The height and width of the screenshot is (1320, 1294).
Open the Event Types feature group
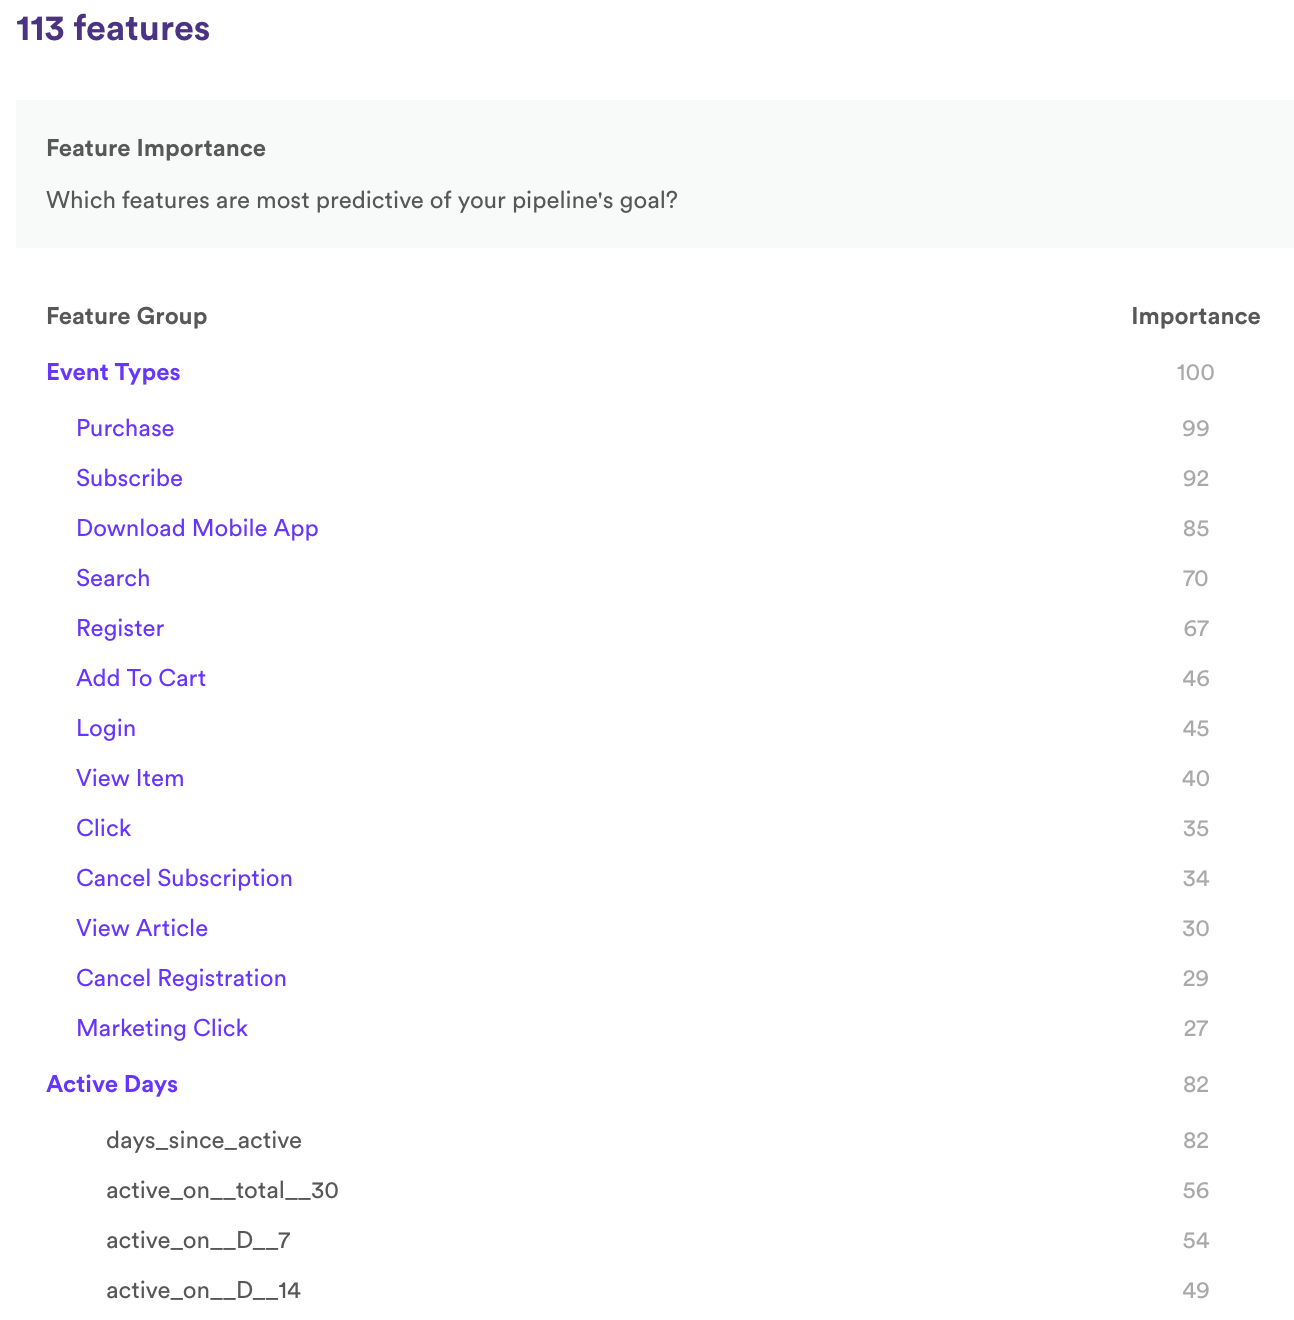113,372
